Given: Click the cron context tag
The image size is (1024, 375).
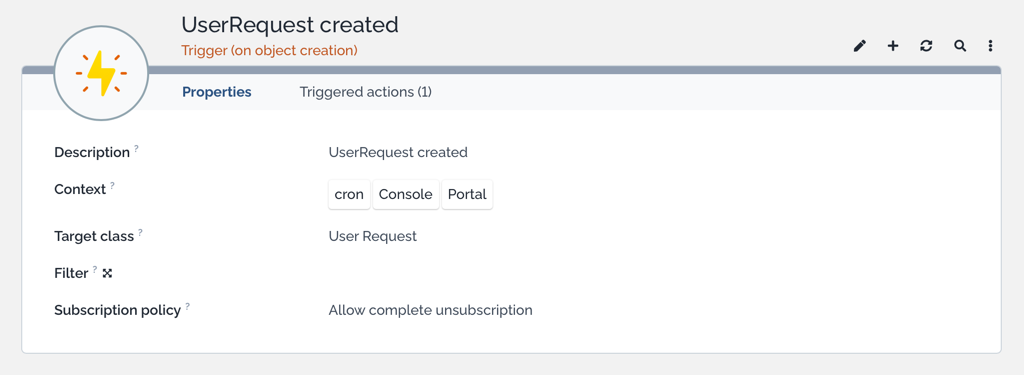Looking at the screenshot, I should pos(349,195).
